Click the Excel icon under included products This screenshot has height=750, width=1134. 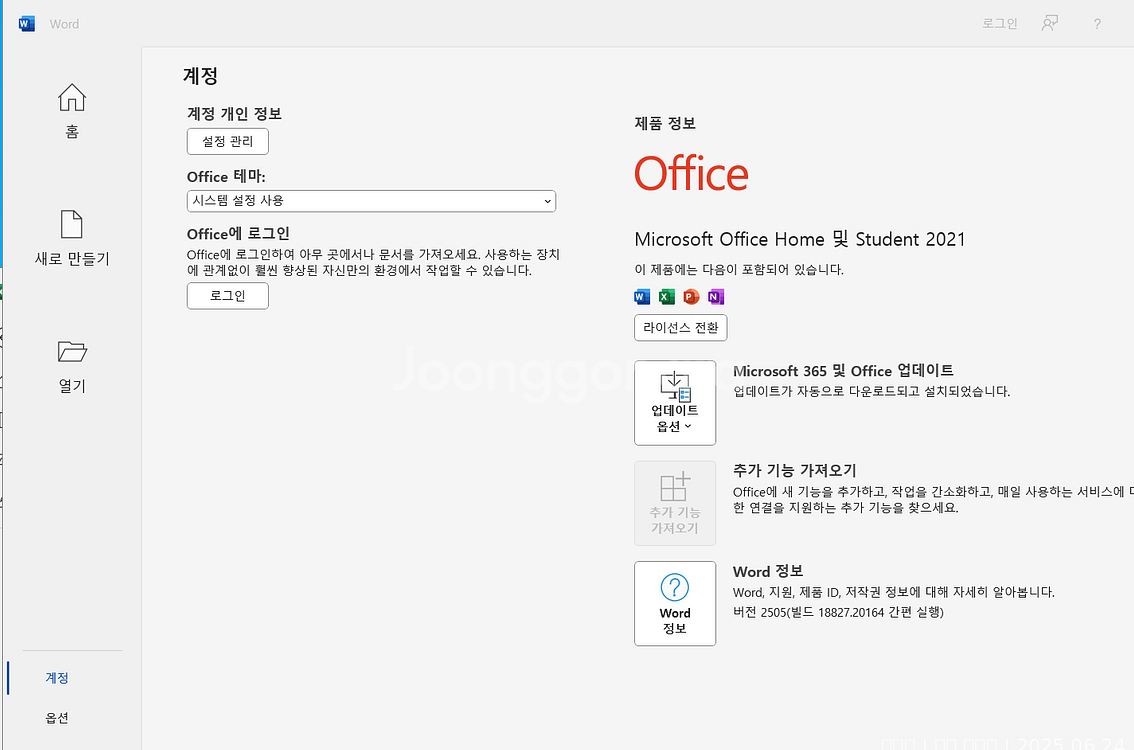click(x=665, y=296)
